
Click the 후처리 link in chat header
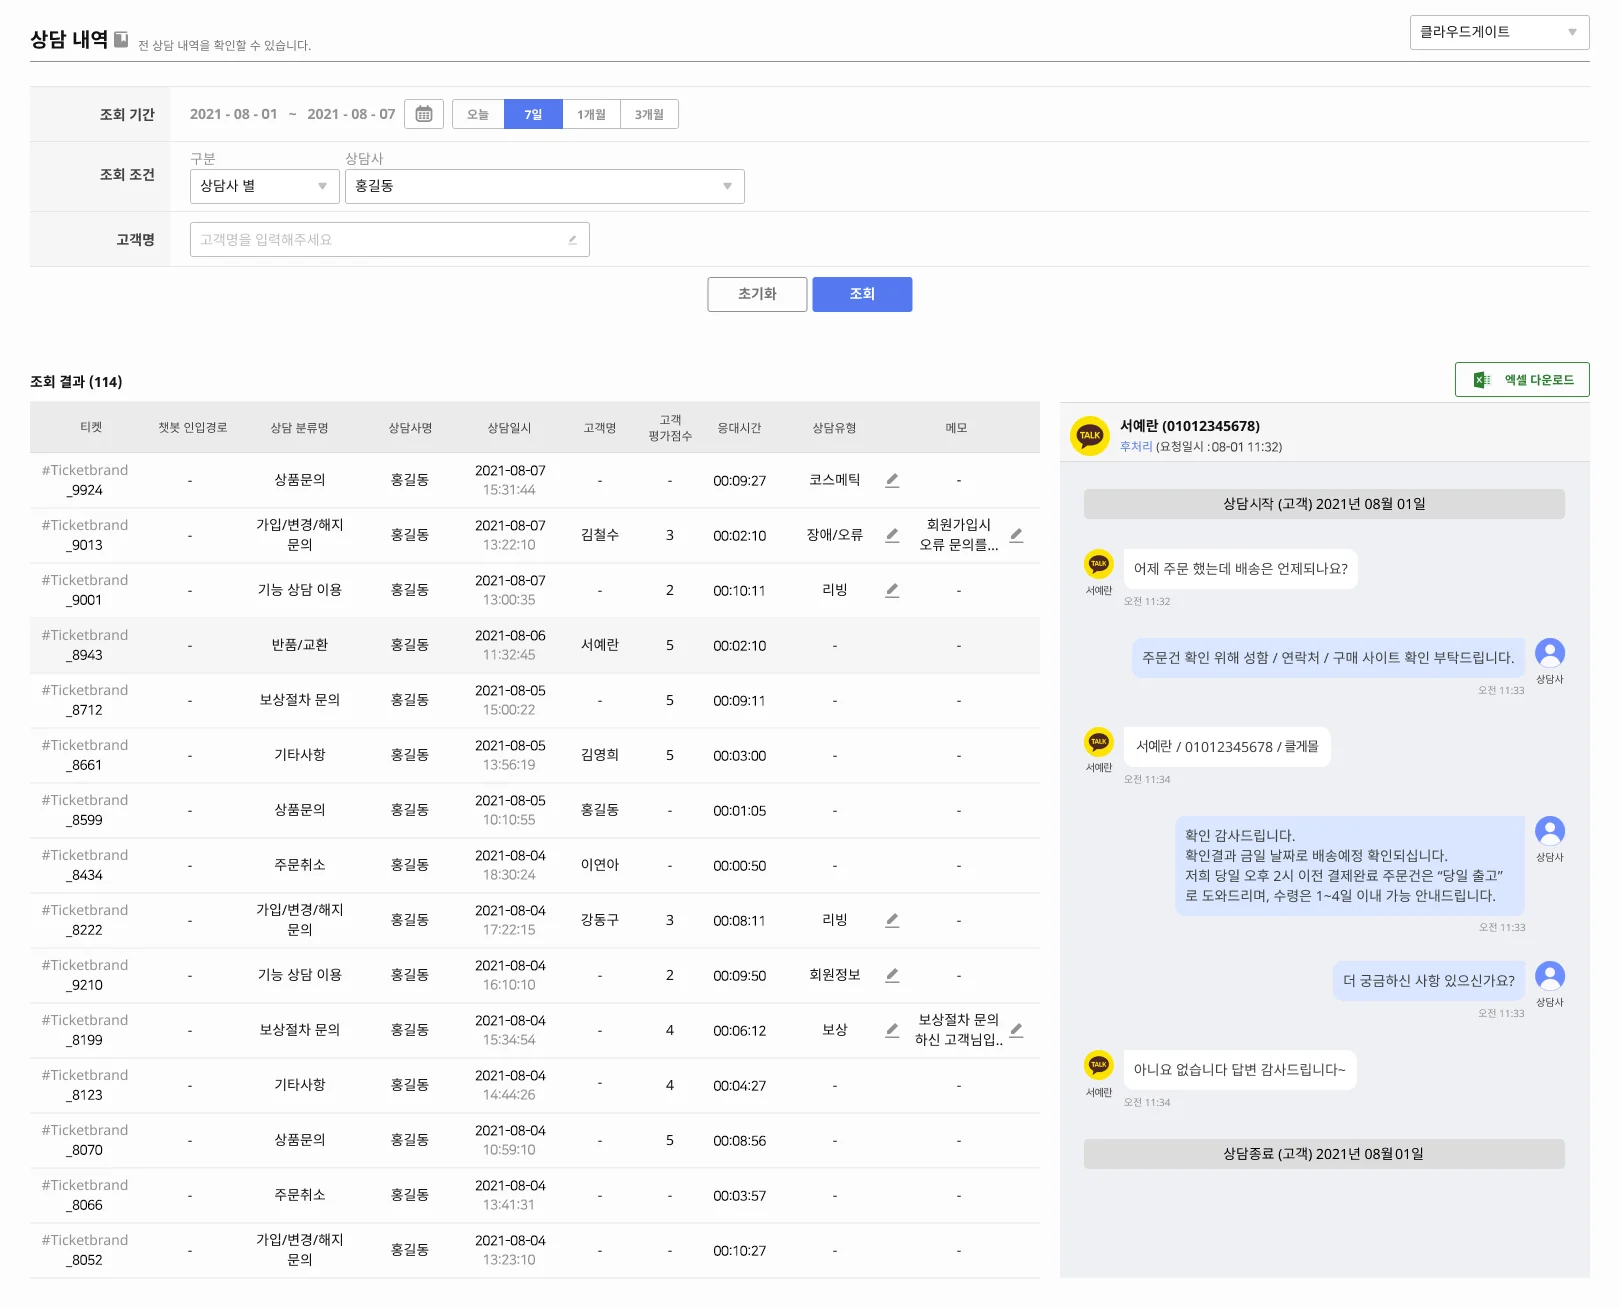[x=1135, y=447]
